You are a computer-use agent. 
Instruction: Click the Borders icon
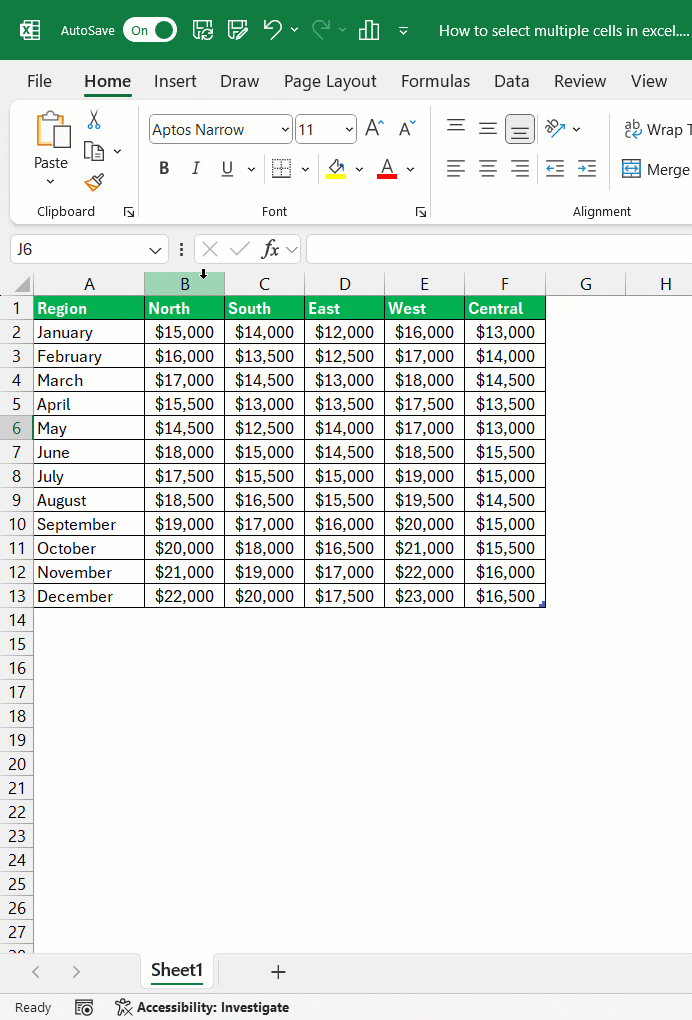[x=281, y=168]
